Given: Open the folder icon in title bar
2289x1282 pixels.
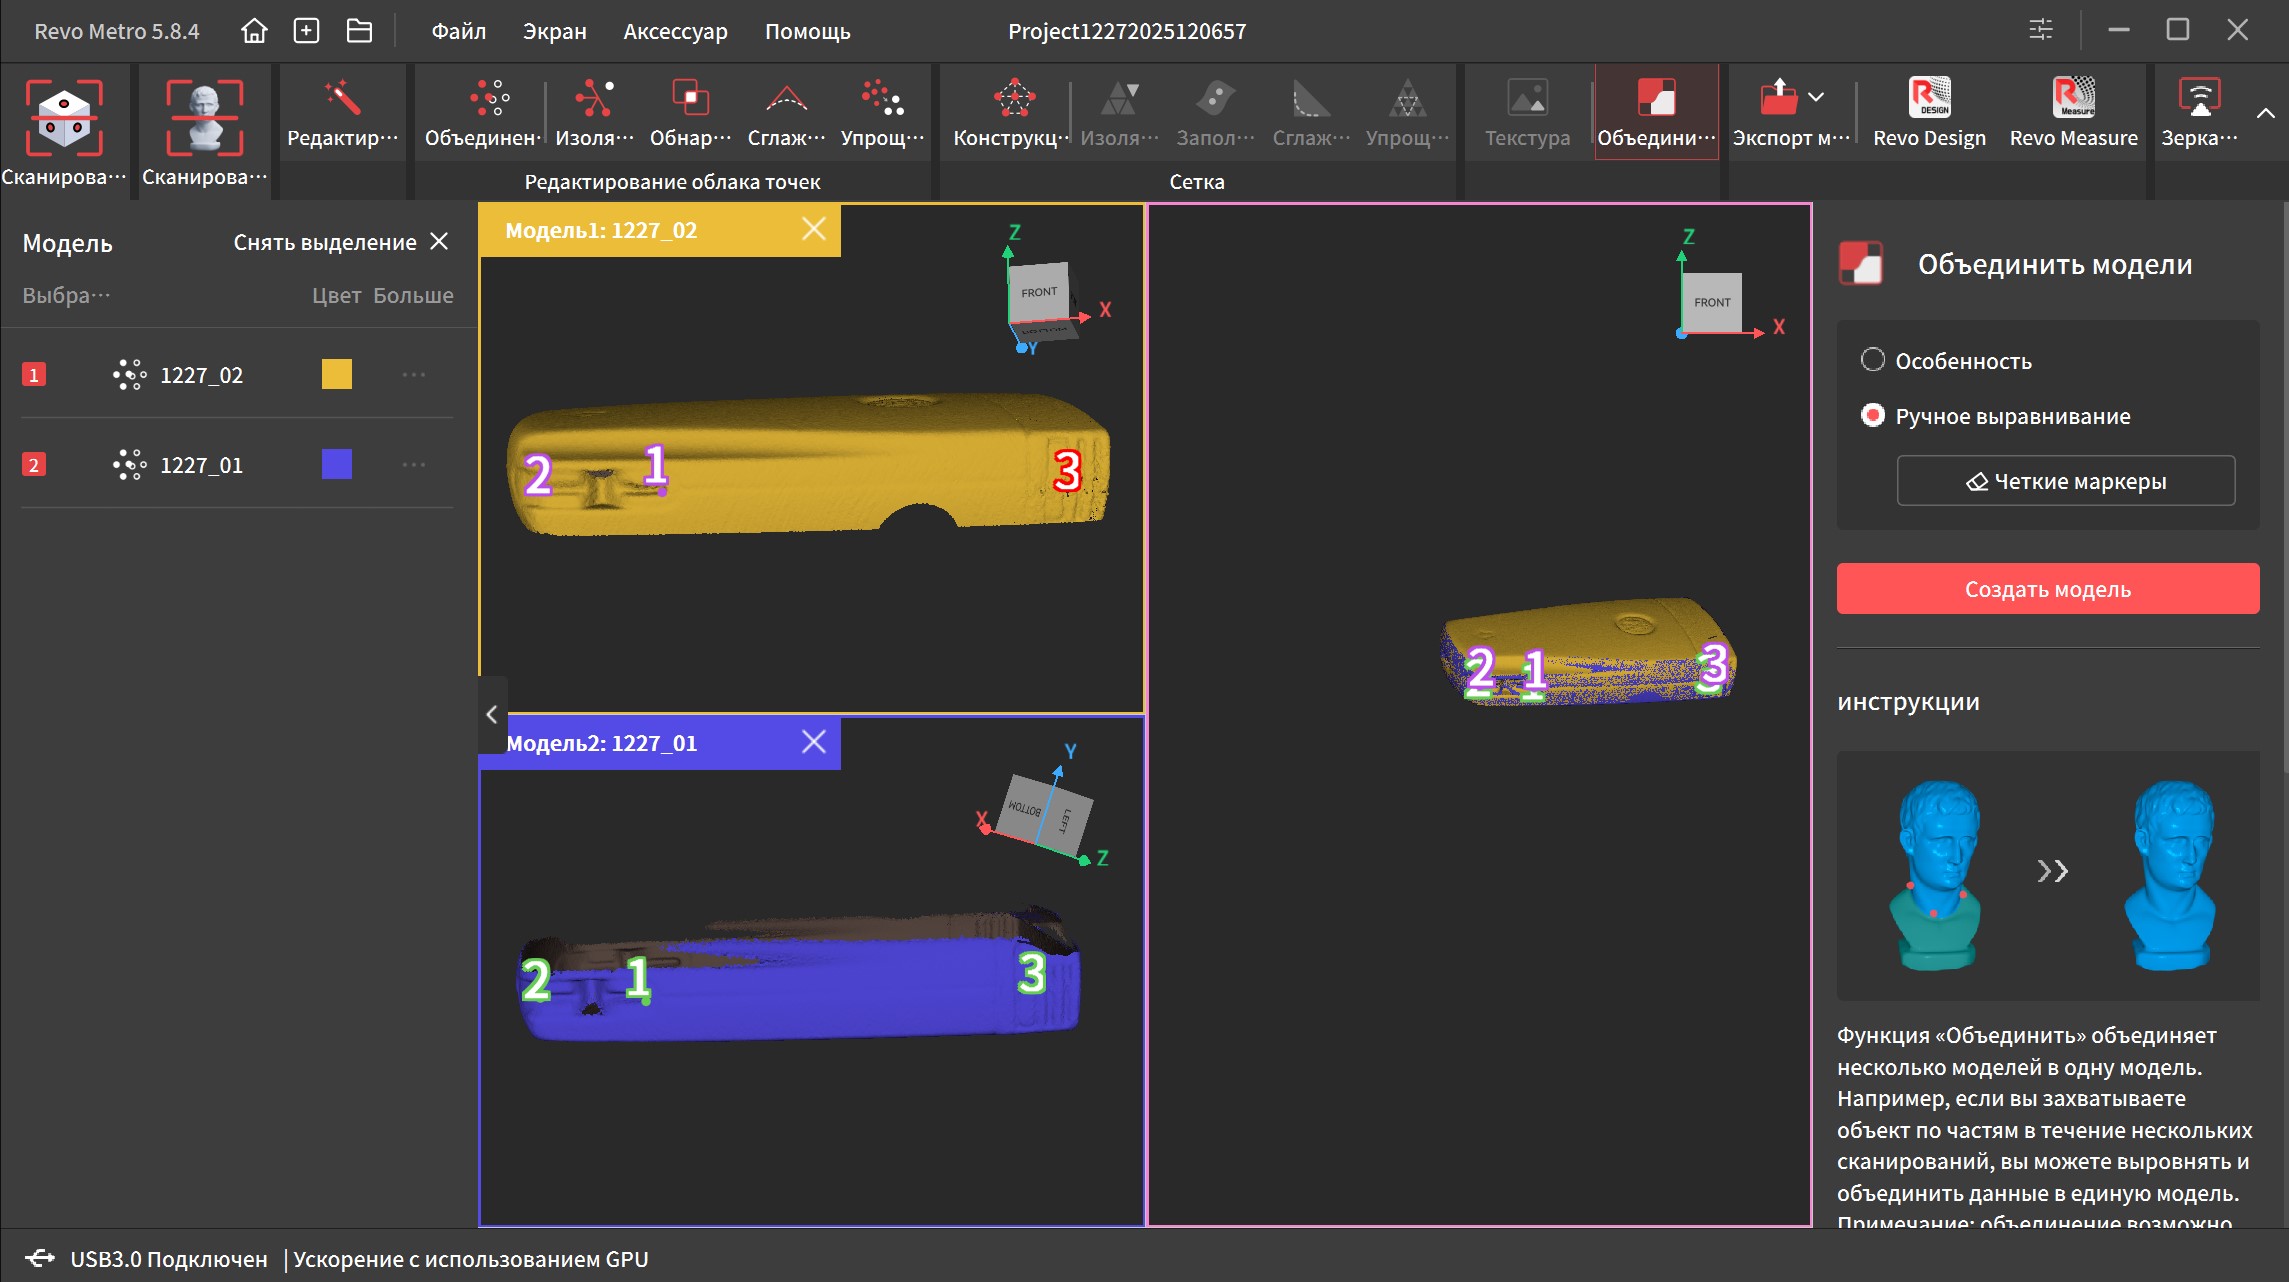Looking at the screenshot, I should 359,31.
